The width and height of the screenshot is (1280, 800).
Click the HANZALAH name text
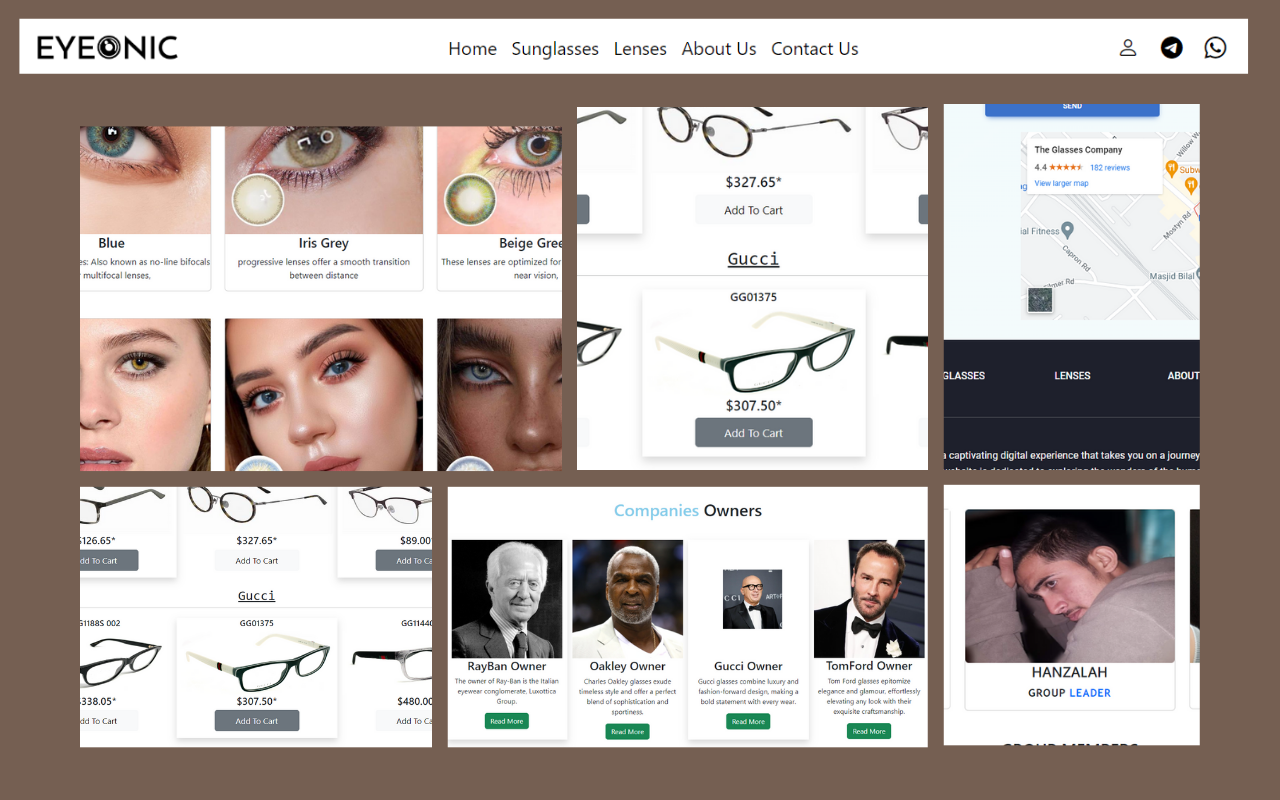[1069, 672]
